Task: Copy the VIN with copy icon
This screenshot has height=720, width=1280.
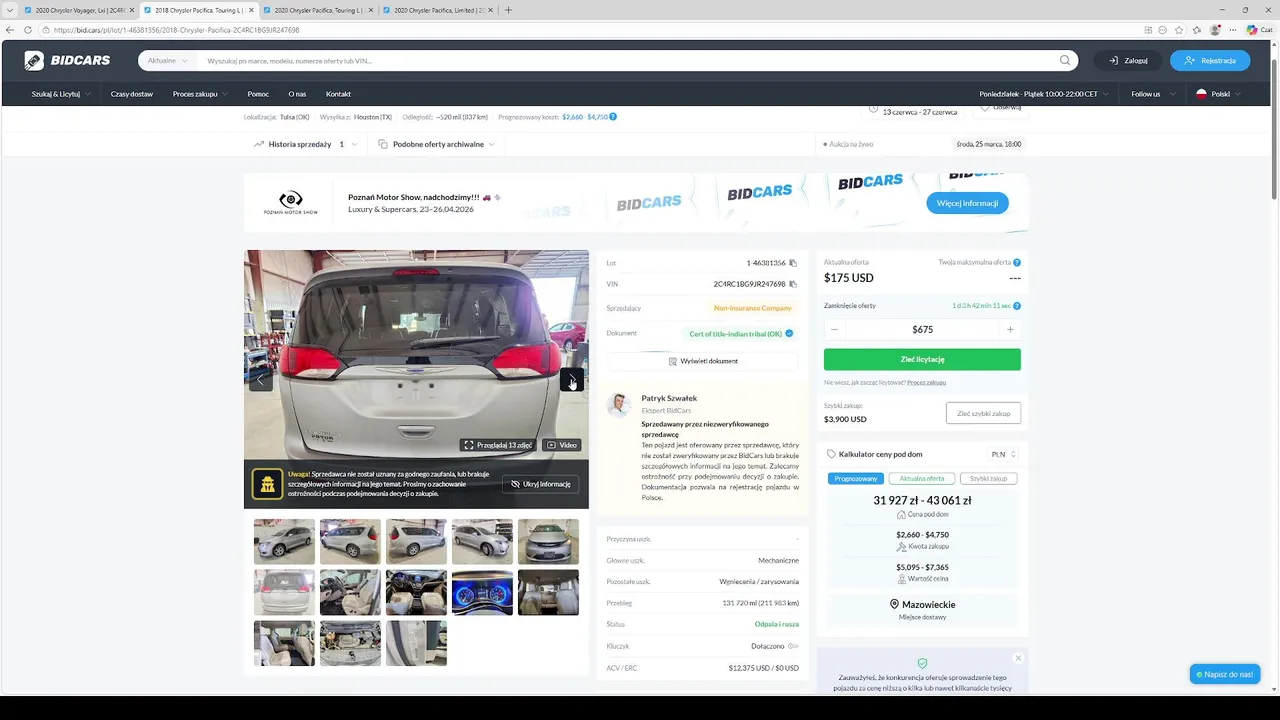Action: 793,284
